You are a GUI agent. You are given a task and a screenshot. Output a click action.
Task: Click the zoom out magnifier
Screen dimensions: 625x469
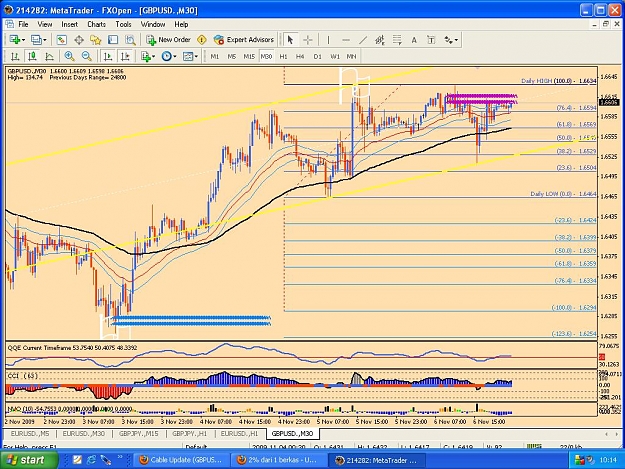[x=86, y=57]
